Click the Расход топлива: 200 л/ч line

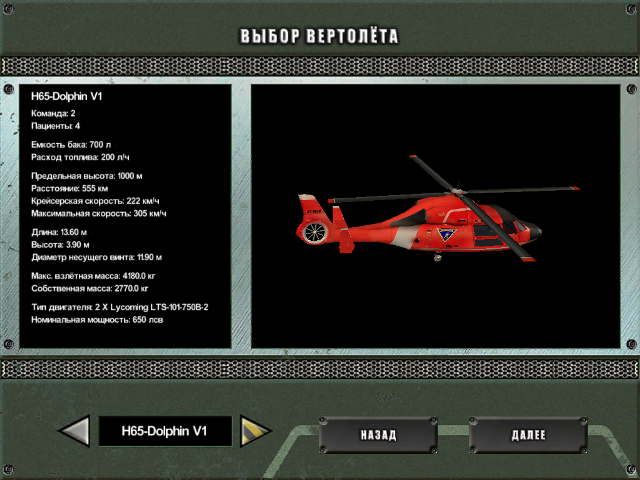(x=82, y=157)
